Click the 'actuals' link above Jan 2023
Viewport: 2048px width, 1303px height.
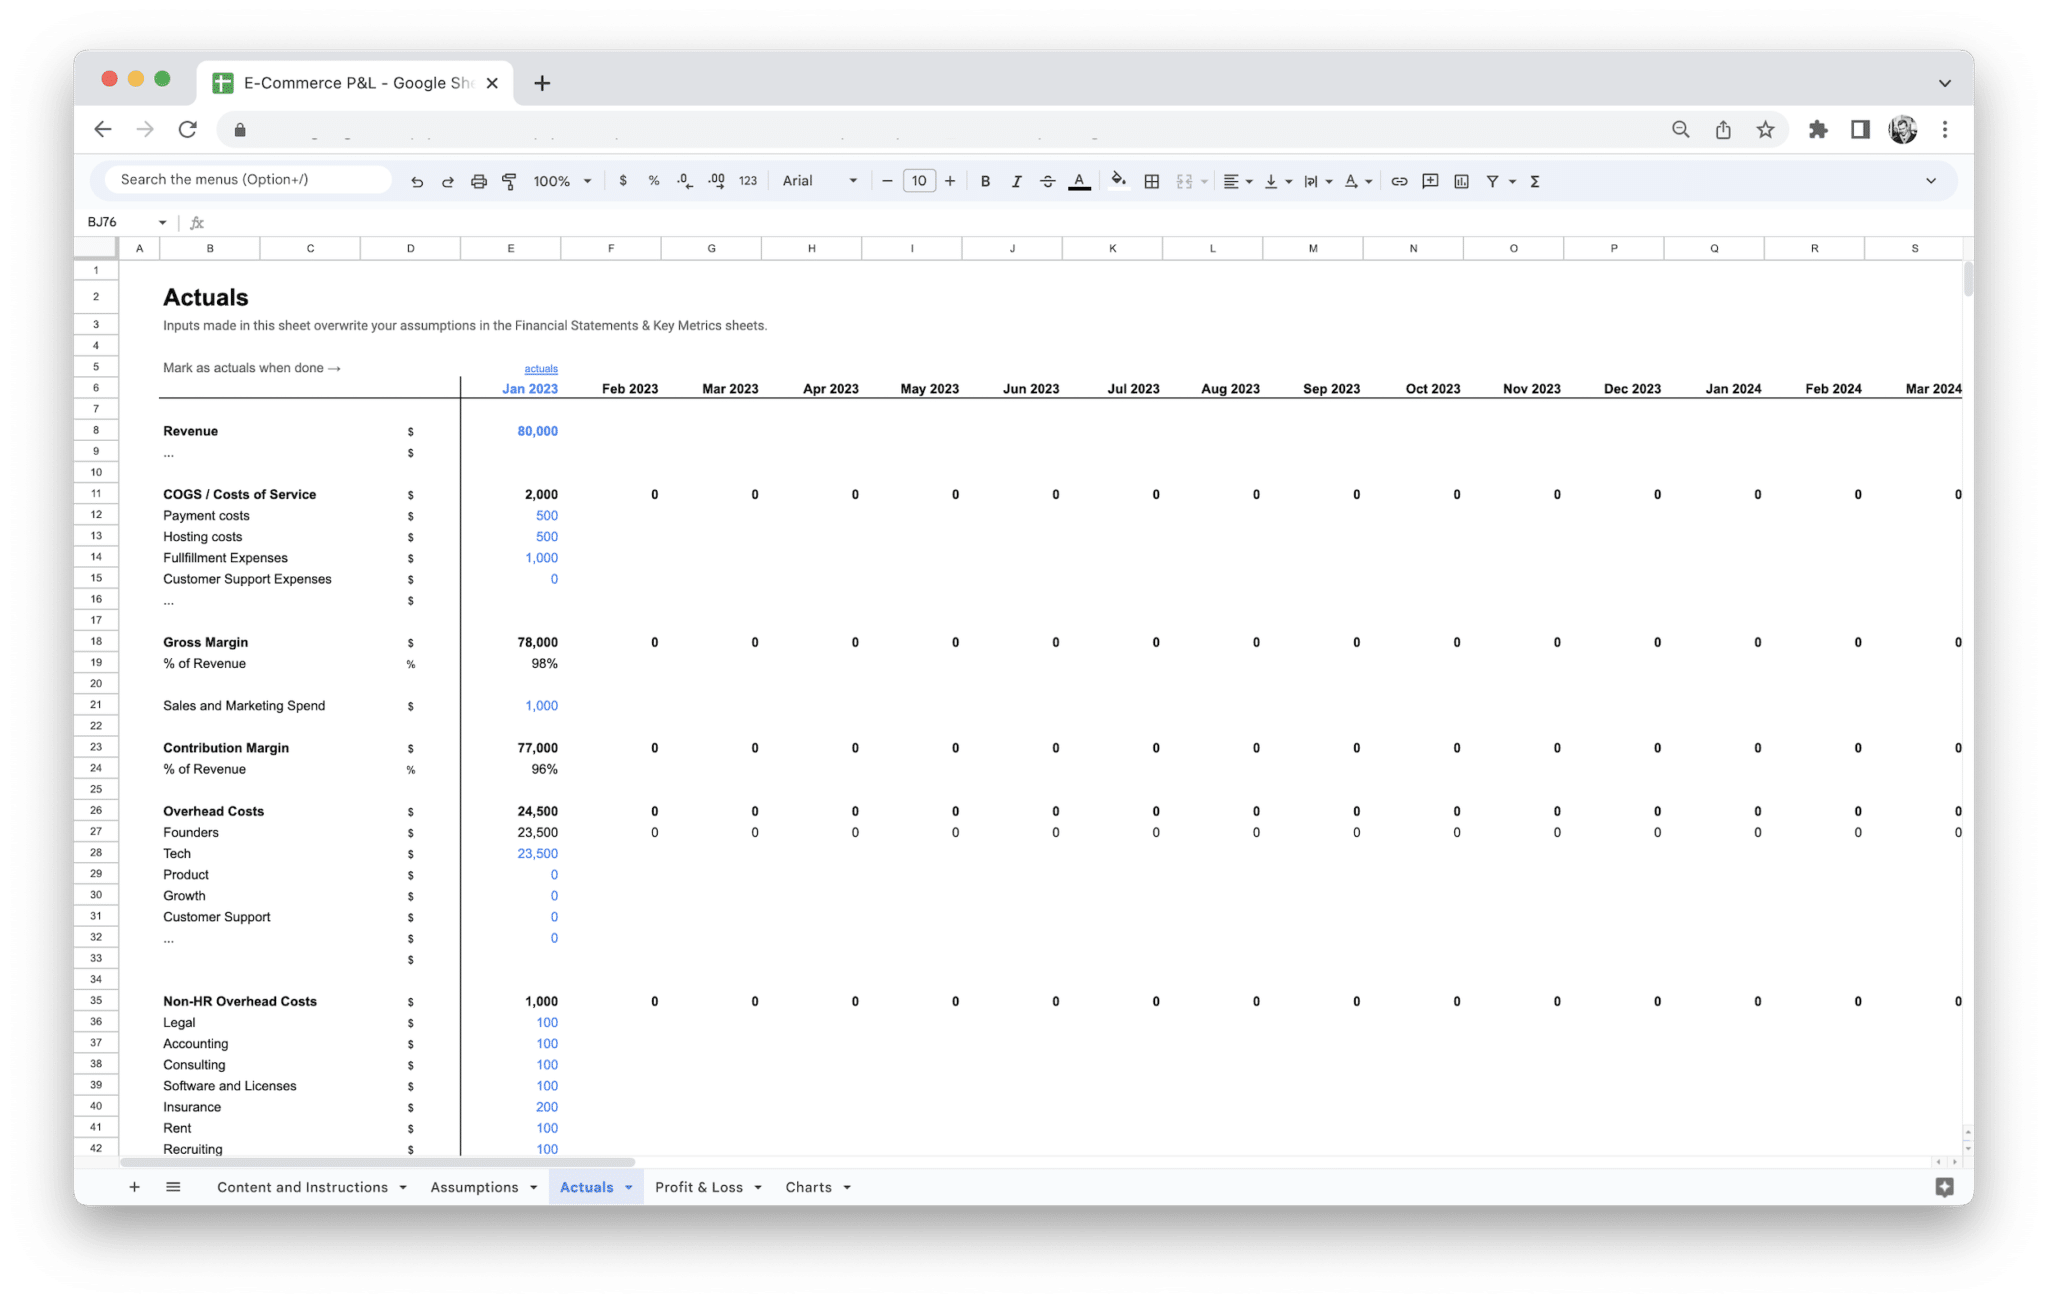coord(540,368)
